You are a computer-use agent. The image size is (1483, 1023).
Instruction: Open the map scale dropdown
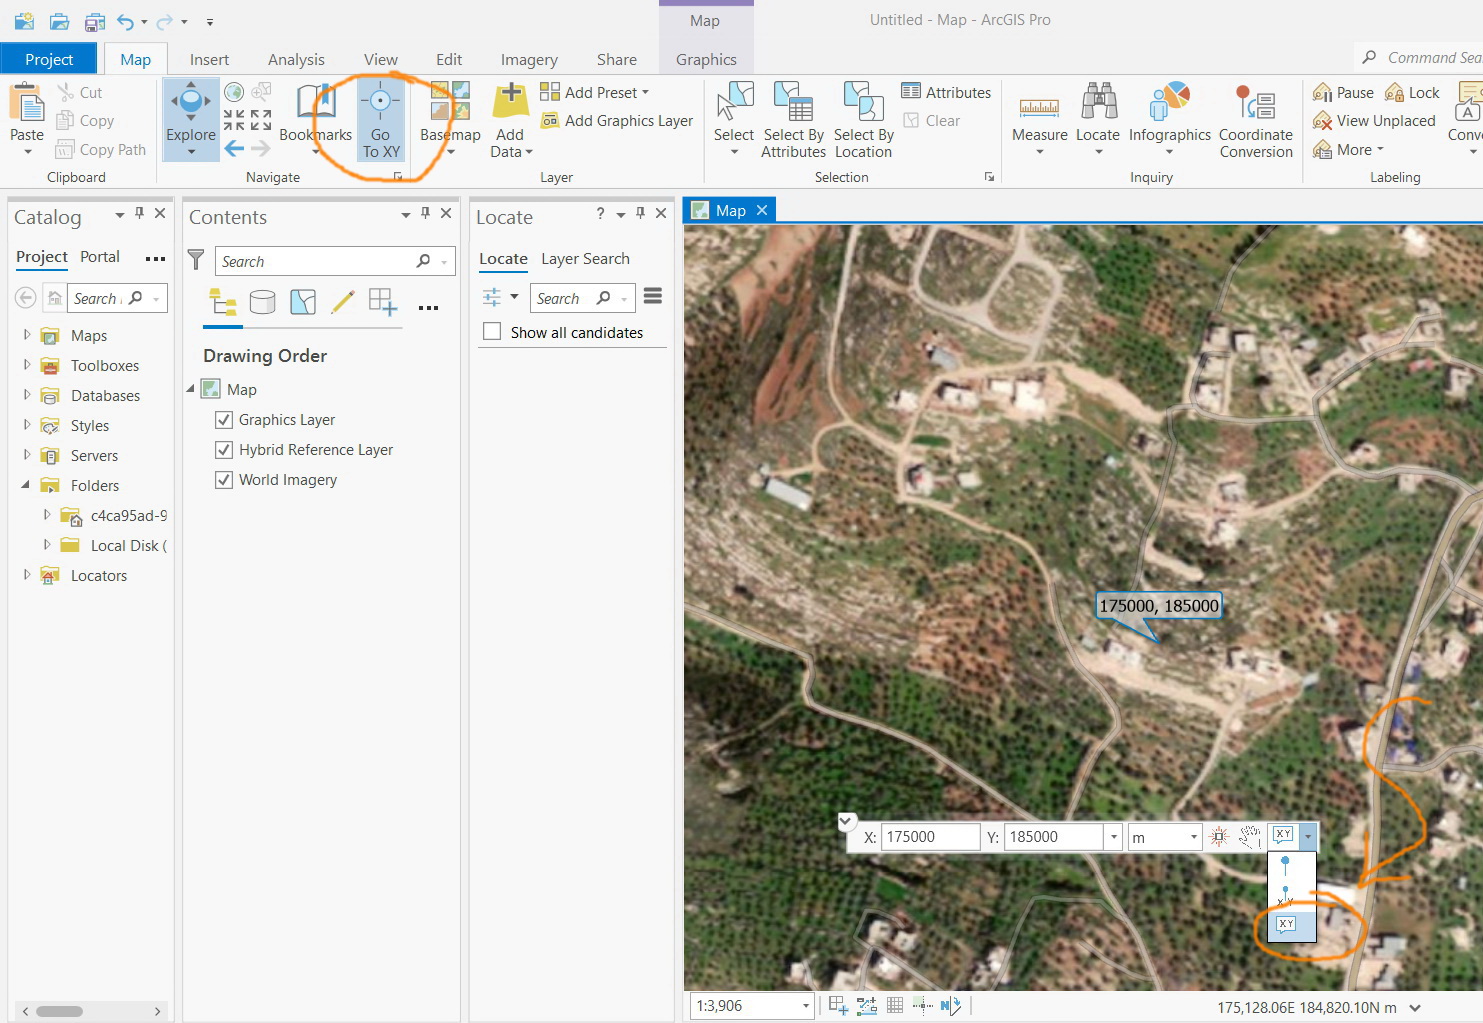point(804,1006)
